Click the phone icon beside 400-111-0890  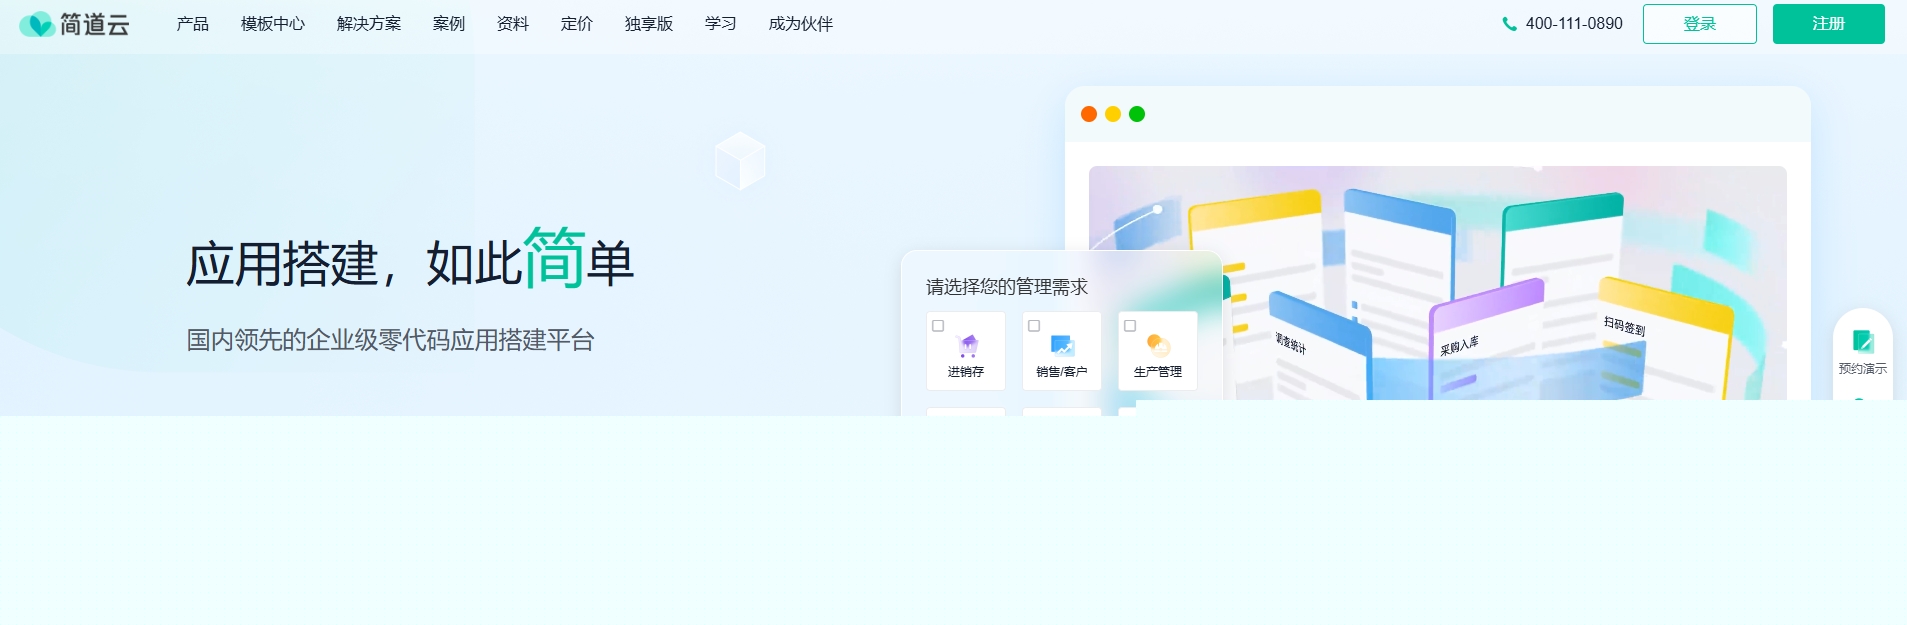pos(1510,24)
